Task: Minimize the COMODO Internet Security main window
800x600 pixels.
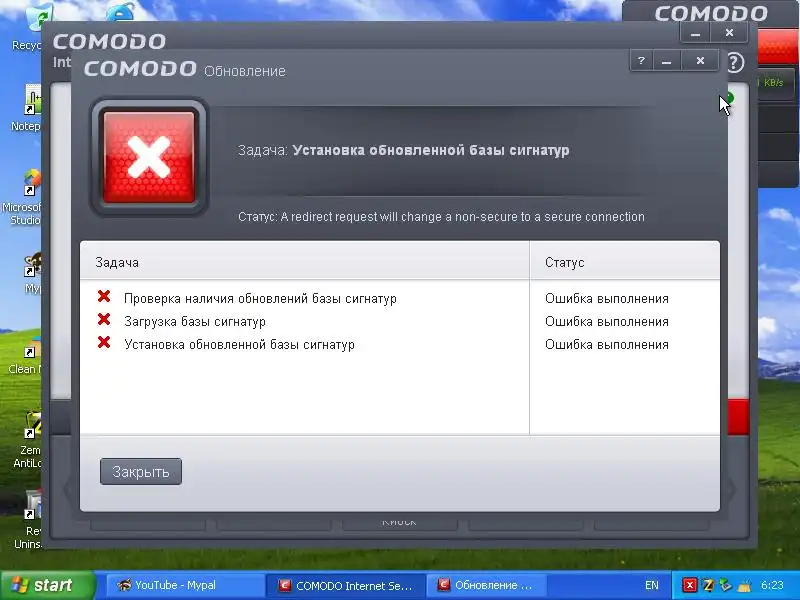Action: point(695,33)
